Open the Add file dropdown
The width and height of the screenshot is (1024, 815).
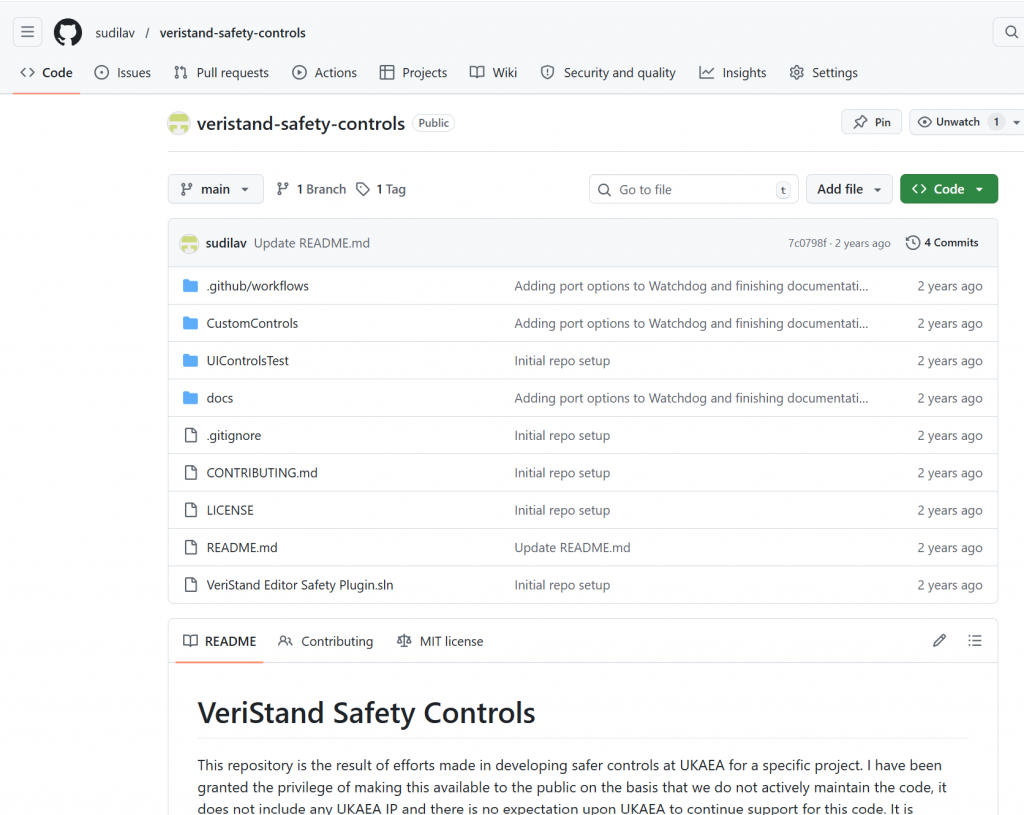click(x=849, y=189)
